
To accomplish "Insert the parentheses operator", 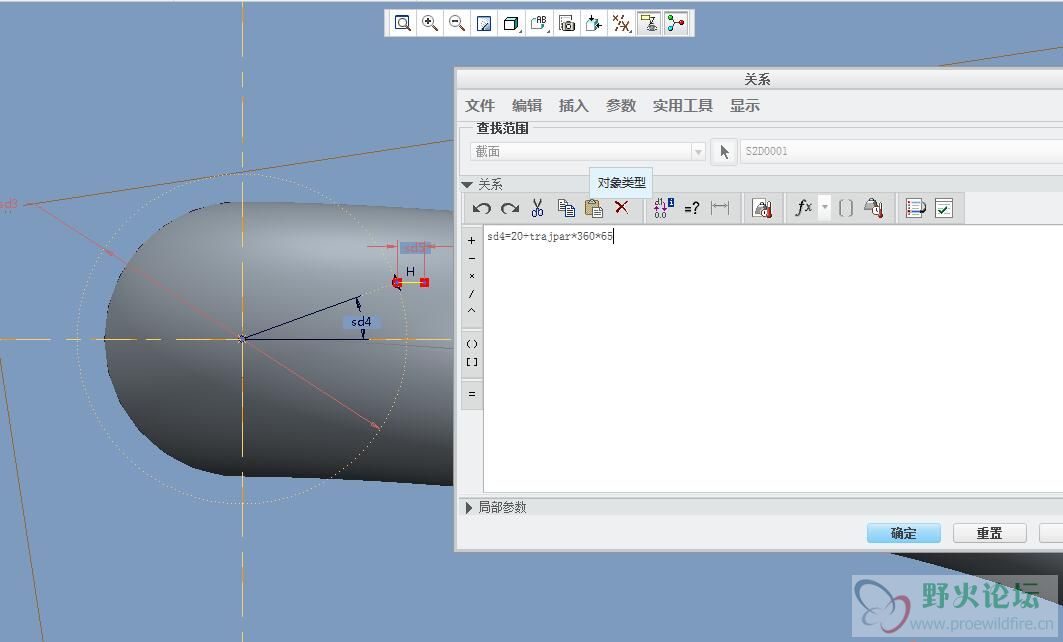I will pyautogui.click(x=472, y=344).
